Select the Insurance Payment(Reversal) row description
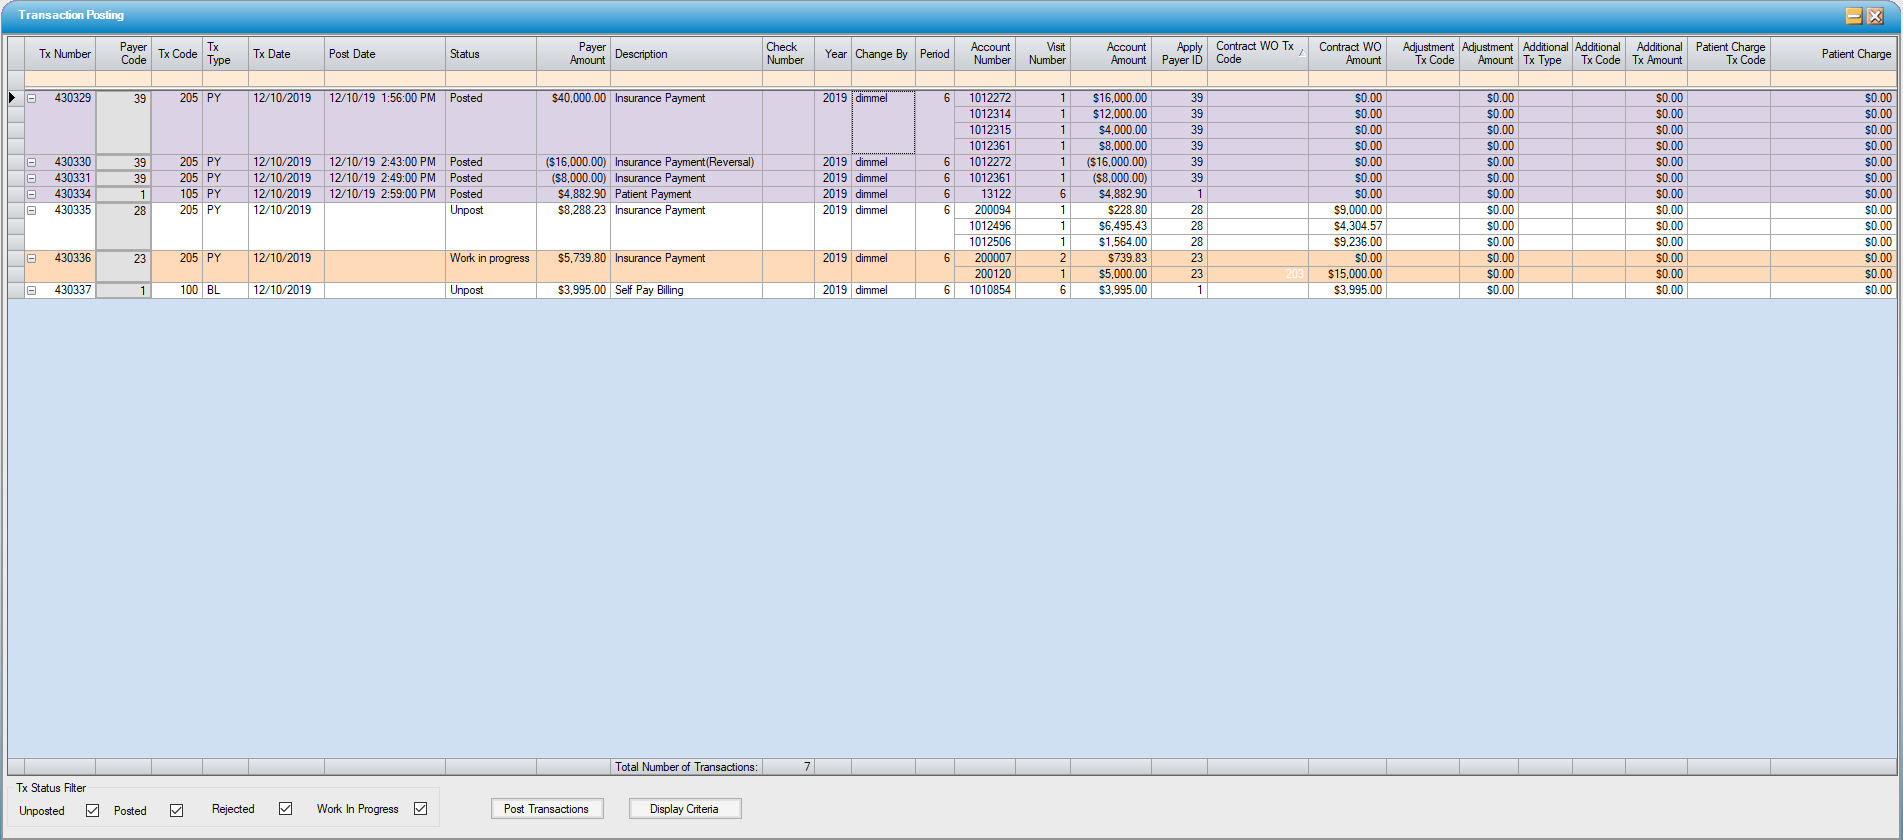This screenshot has width=1903, height=840. coord(685,162)
